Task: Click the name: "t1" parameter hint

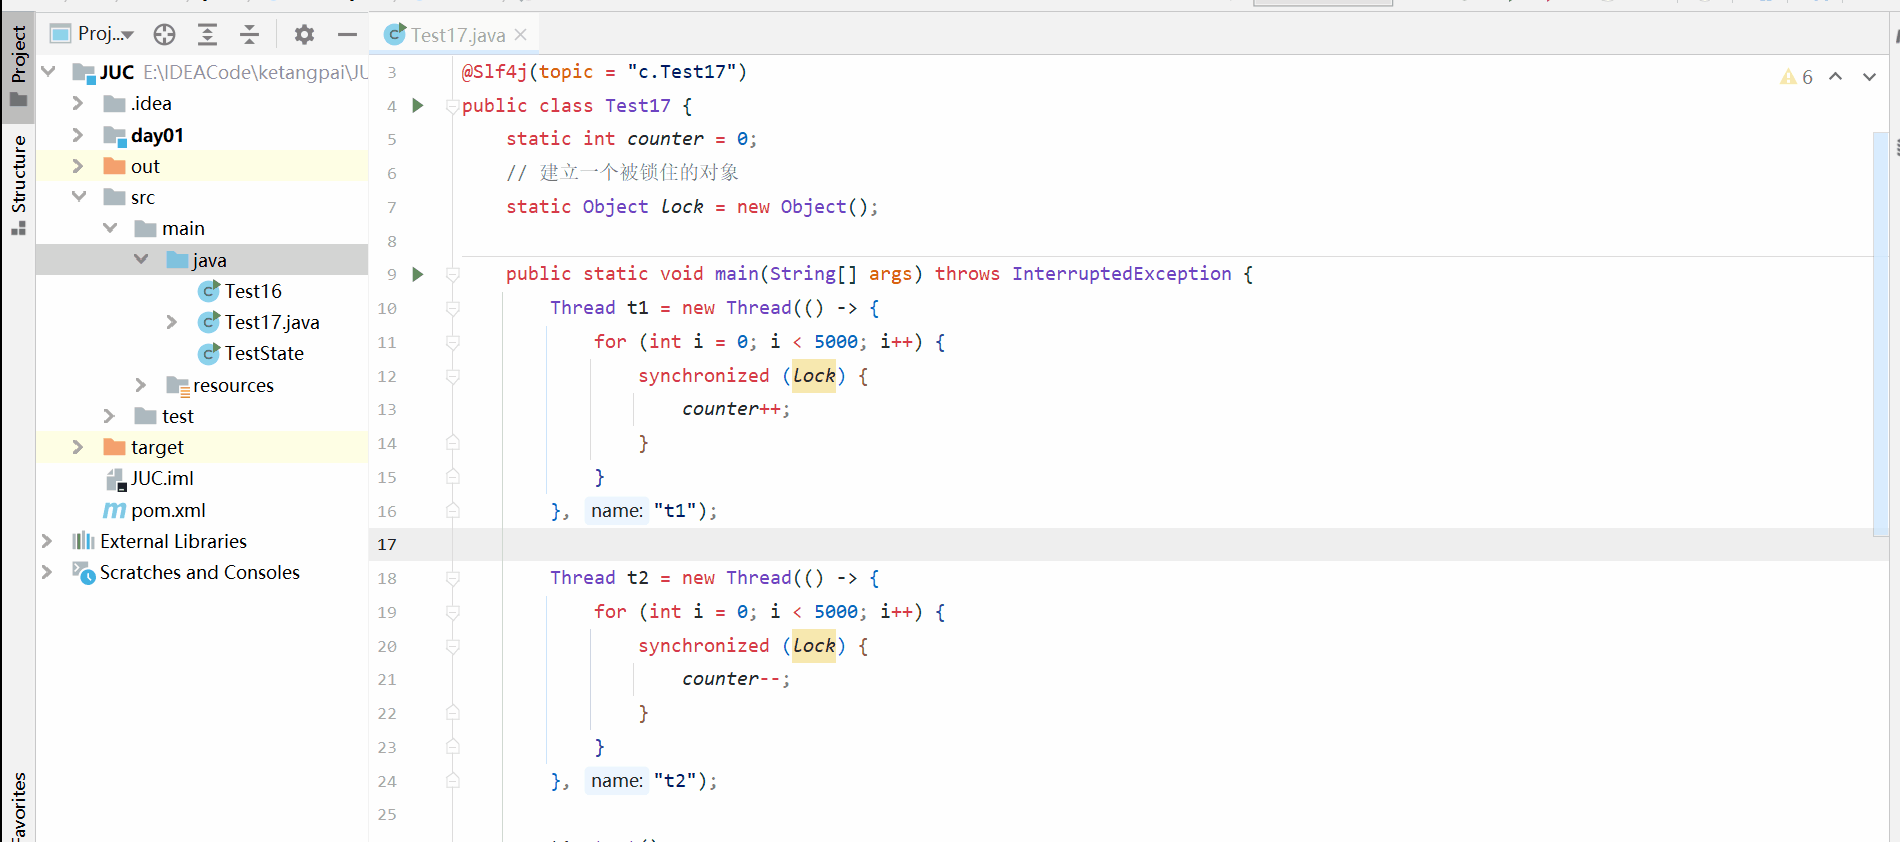Action: pos(617,511)
